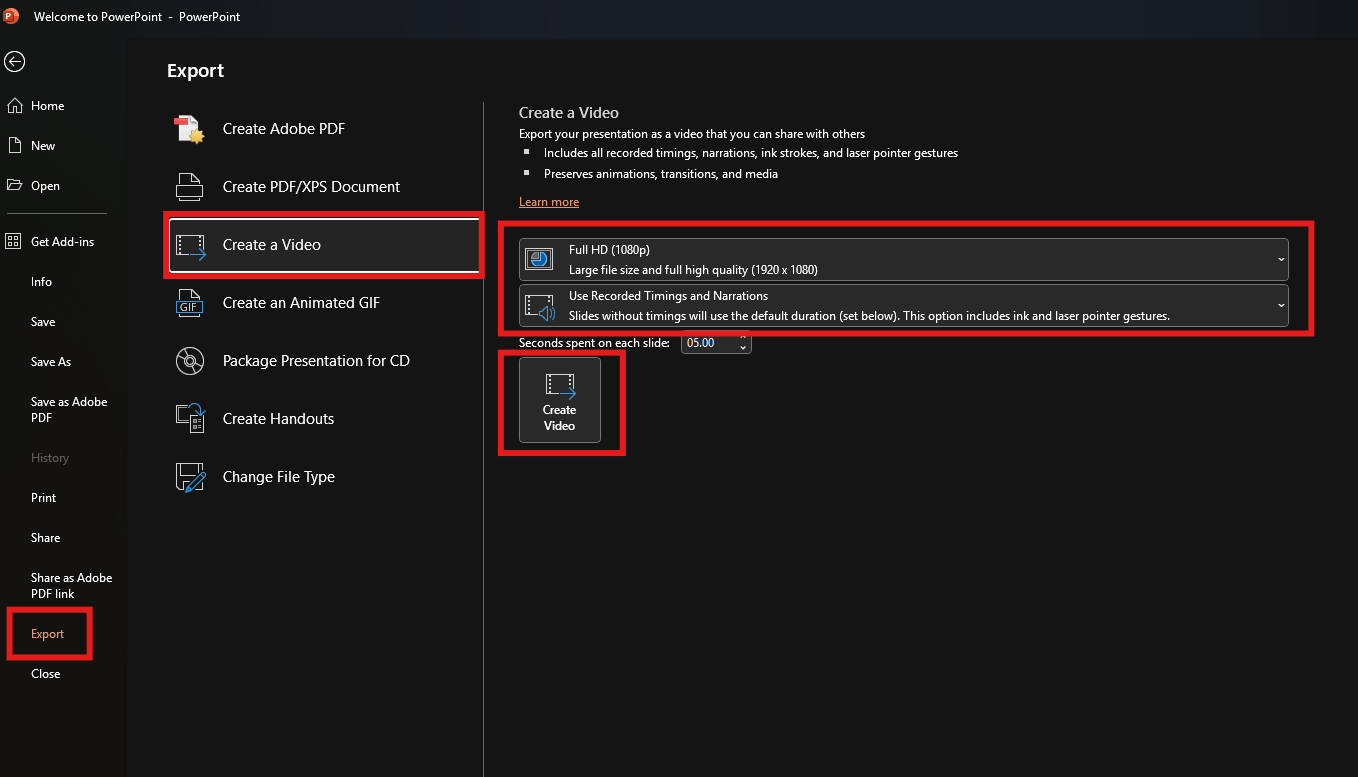Click the Create Adobe PDF icon
Viewport: 1358px width, 777px height.
(x=190, y=129)
